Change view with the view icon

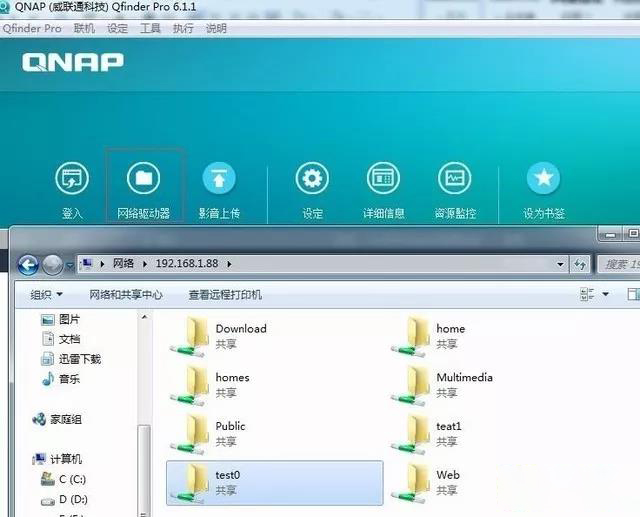pyautogui.click(x=587, y=294)
